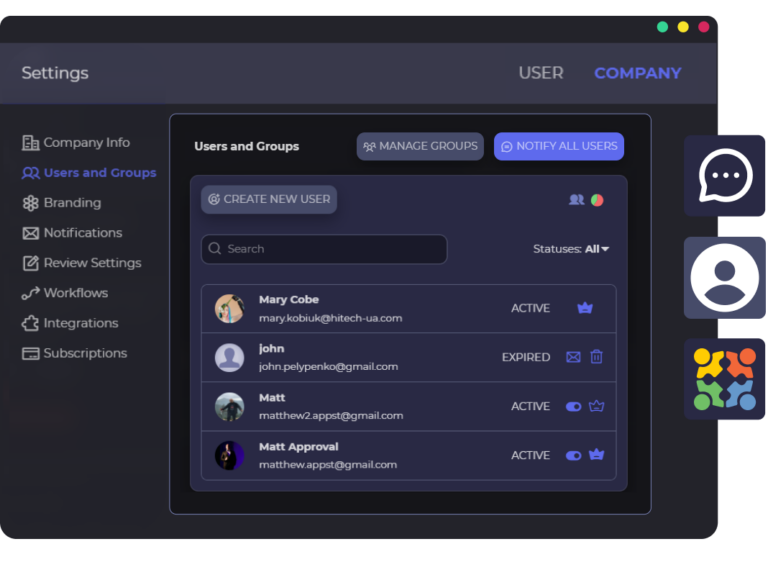Click the user profile tile
The image size is (768, 580).
point(724,278)
